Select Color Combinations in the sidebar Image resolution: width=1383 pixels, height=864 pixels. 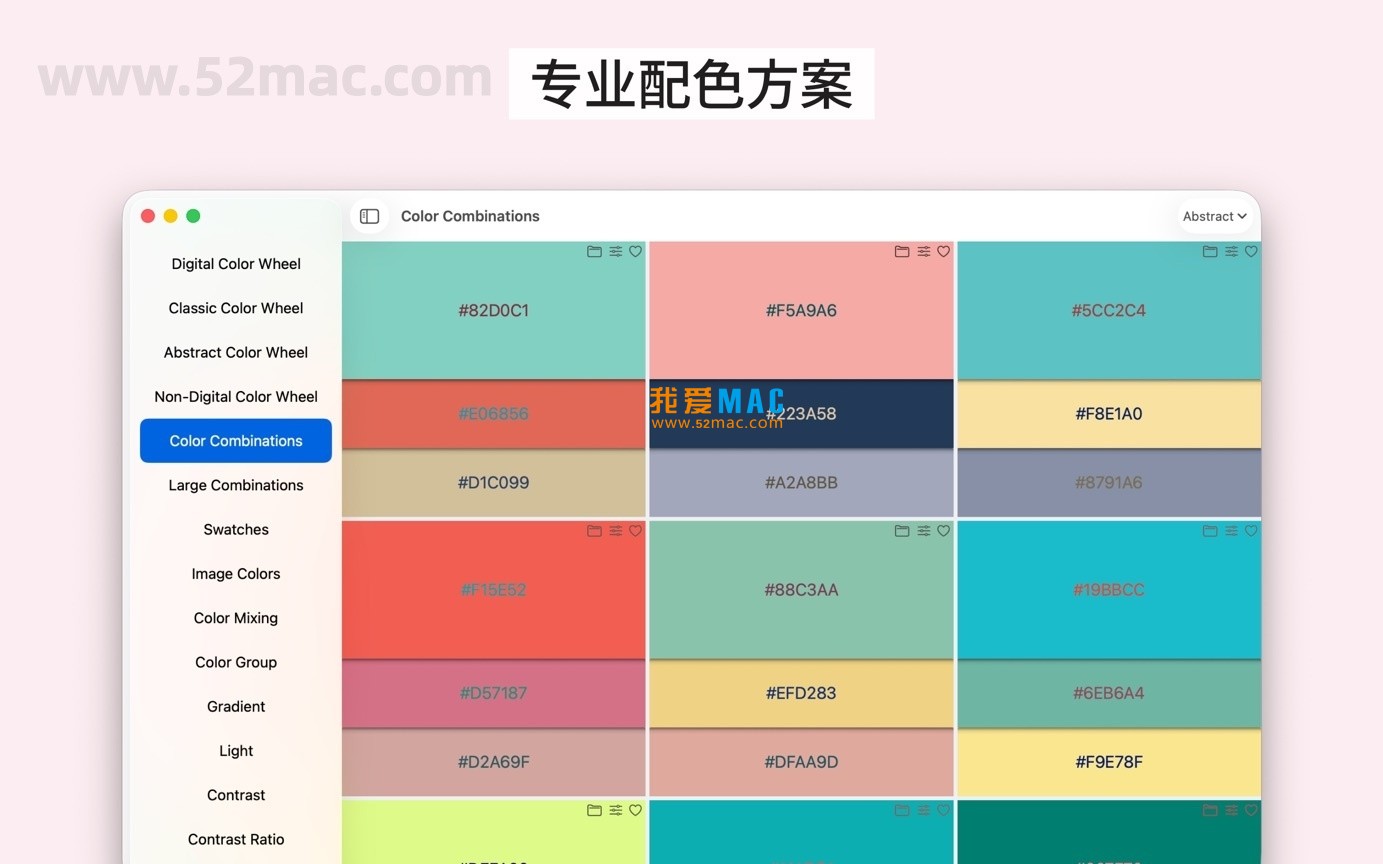point(236,440)
